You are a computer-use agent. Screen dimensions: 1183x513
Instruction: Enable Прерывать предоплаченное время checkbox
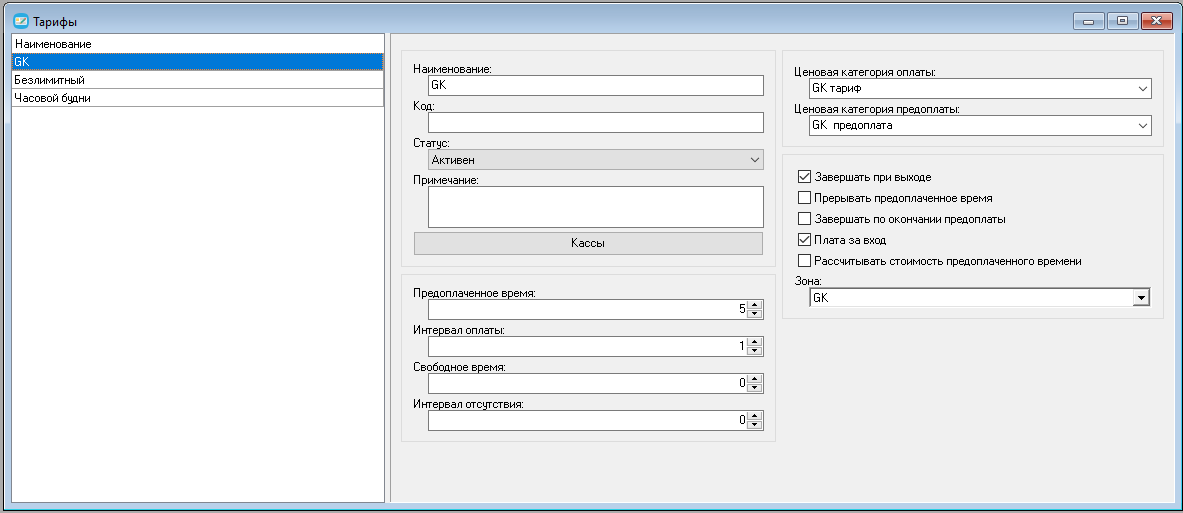pos(804,198)
